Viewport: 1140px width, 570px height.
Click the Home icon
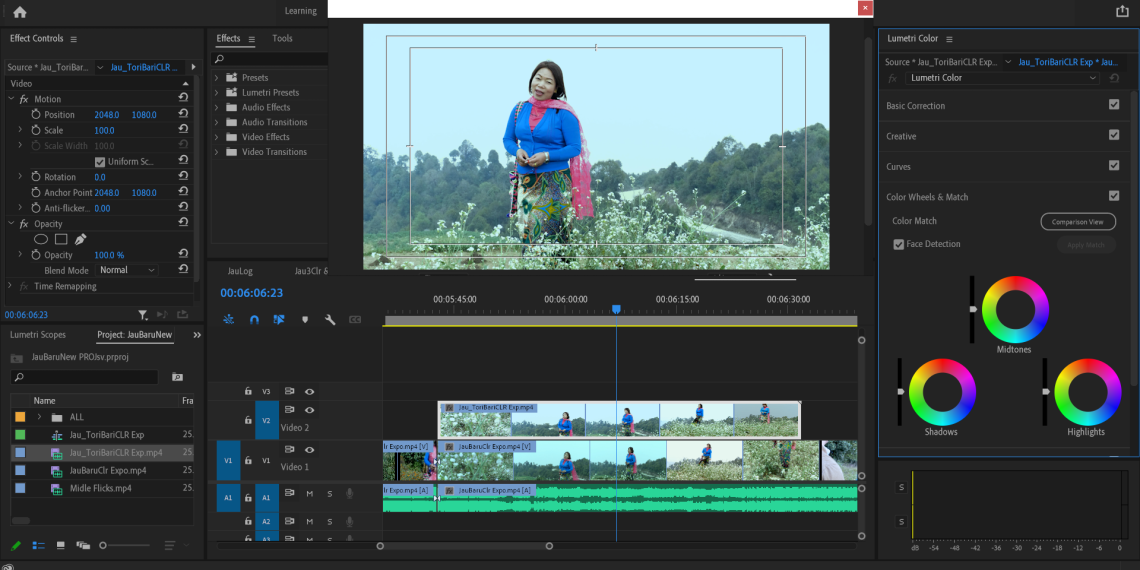click(19, 12)
